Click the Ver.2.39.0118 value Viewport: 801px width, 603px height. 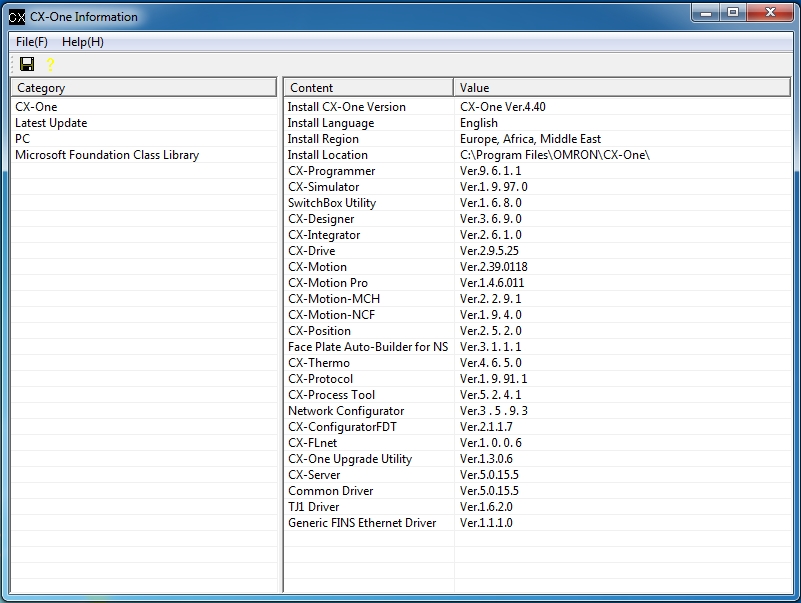[x=493, y=267]
